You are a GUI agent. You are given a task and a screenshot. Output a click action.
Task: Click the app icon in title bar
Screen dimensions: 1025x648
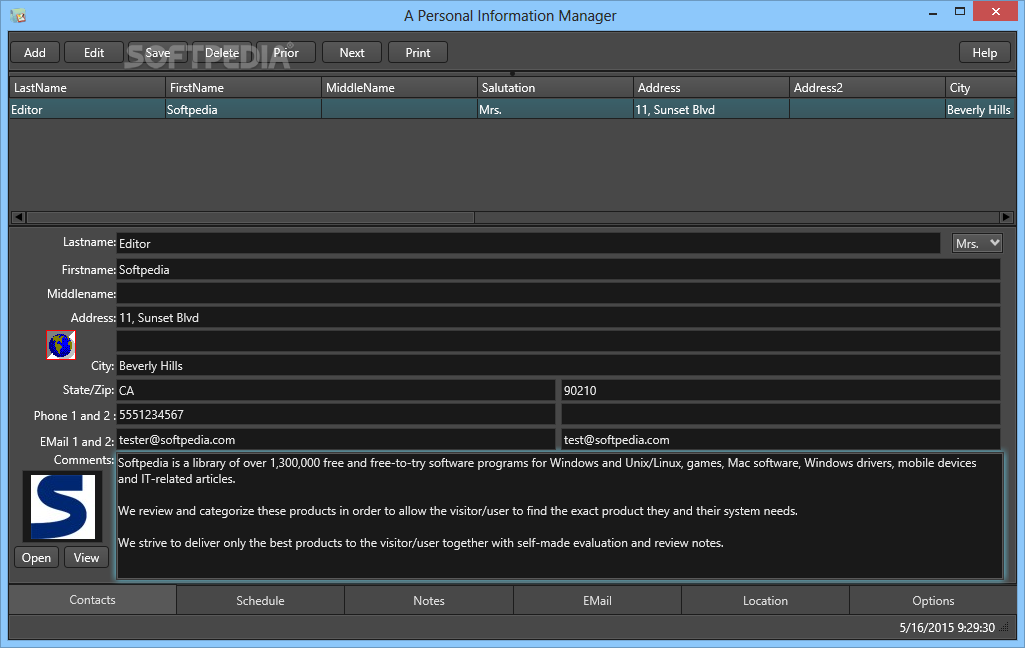(x=18, y=15)
